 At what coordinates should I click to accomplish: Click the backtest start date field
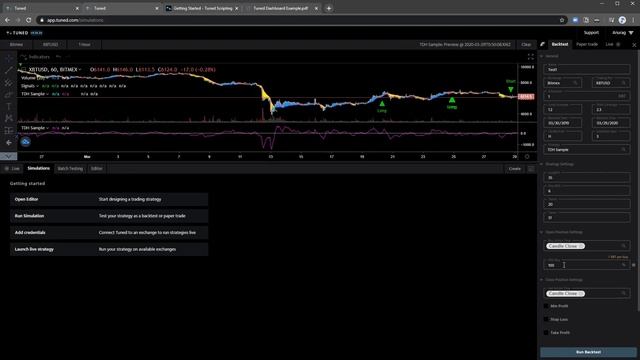pos(562,122)
